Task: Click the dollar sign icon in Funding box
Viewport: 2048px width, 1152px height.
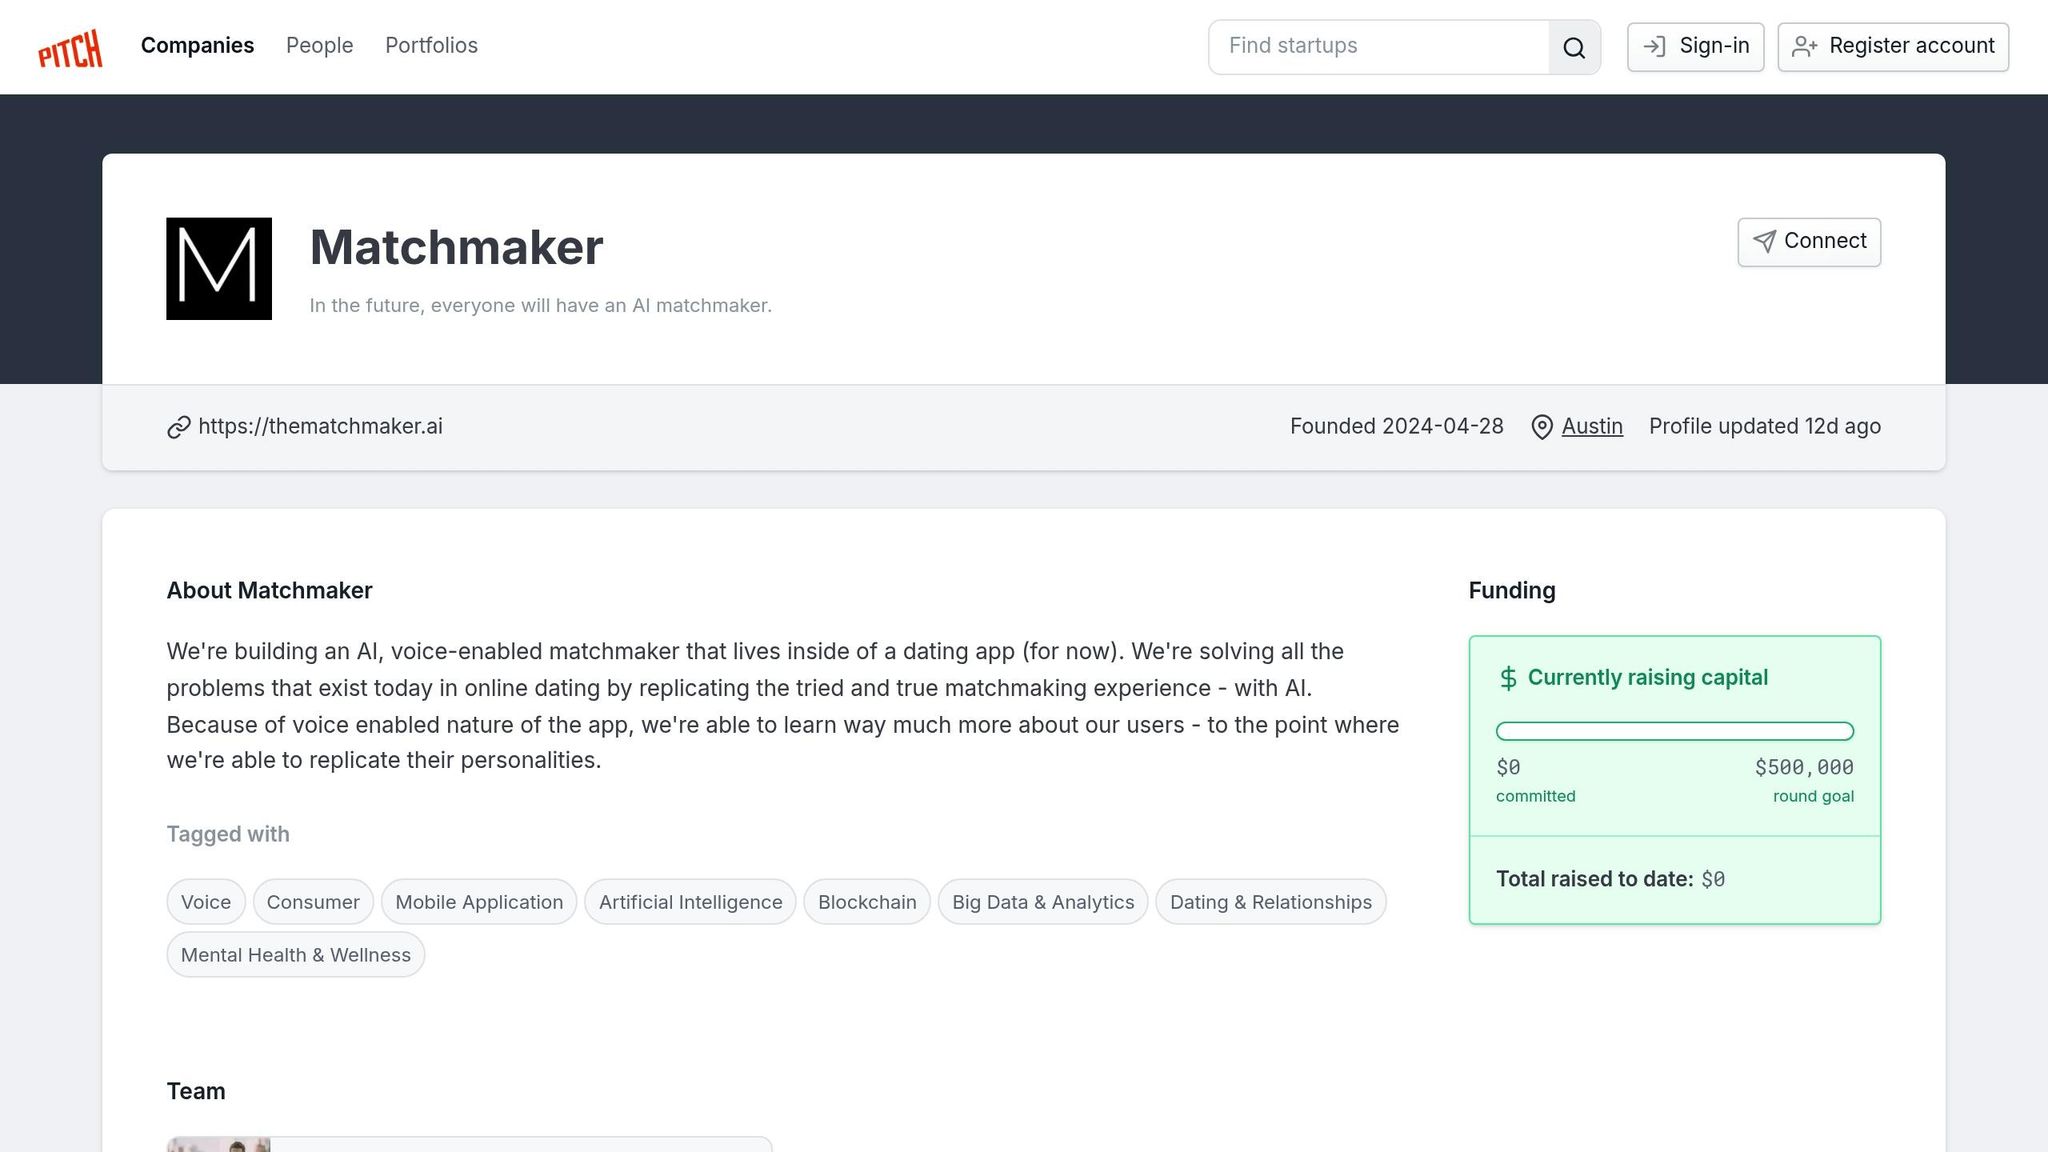Action: point(1508,678)
